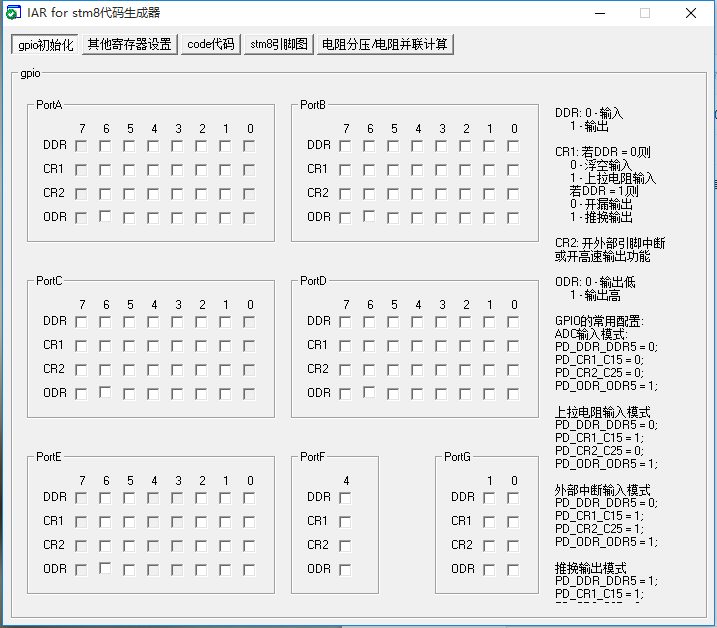Viewport: 717px width, 628px height.
Task: Check PortG ODR bit 0
Action: click(x=513, y=570)
